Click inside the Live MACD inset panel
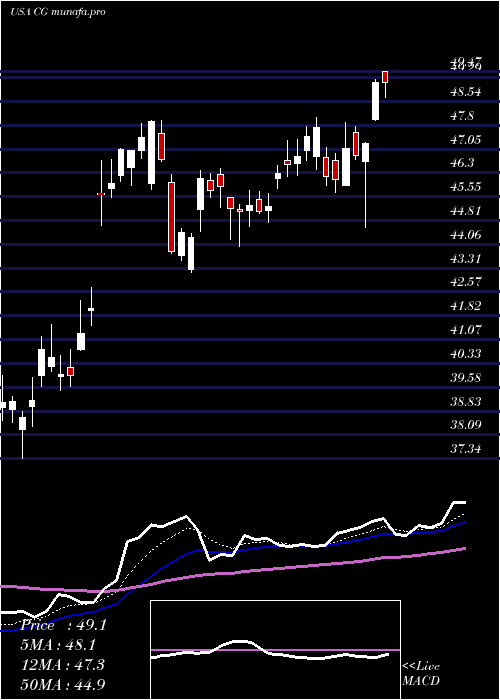The width and height of the screenshot is (500, 700). click(275, 650)
